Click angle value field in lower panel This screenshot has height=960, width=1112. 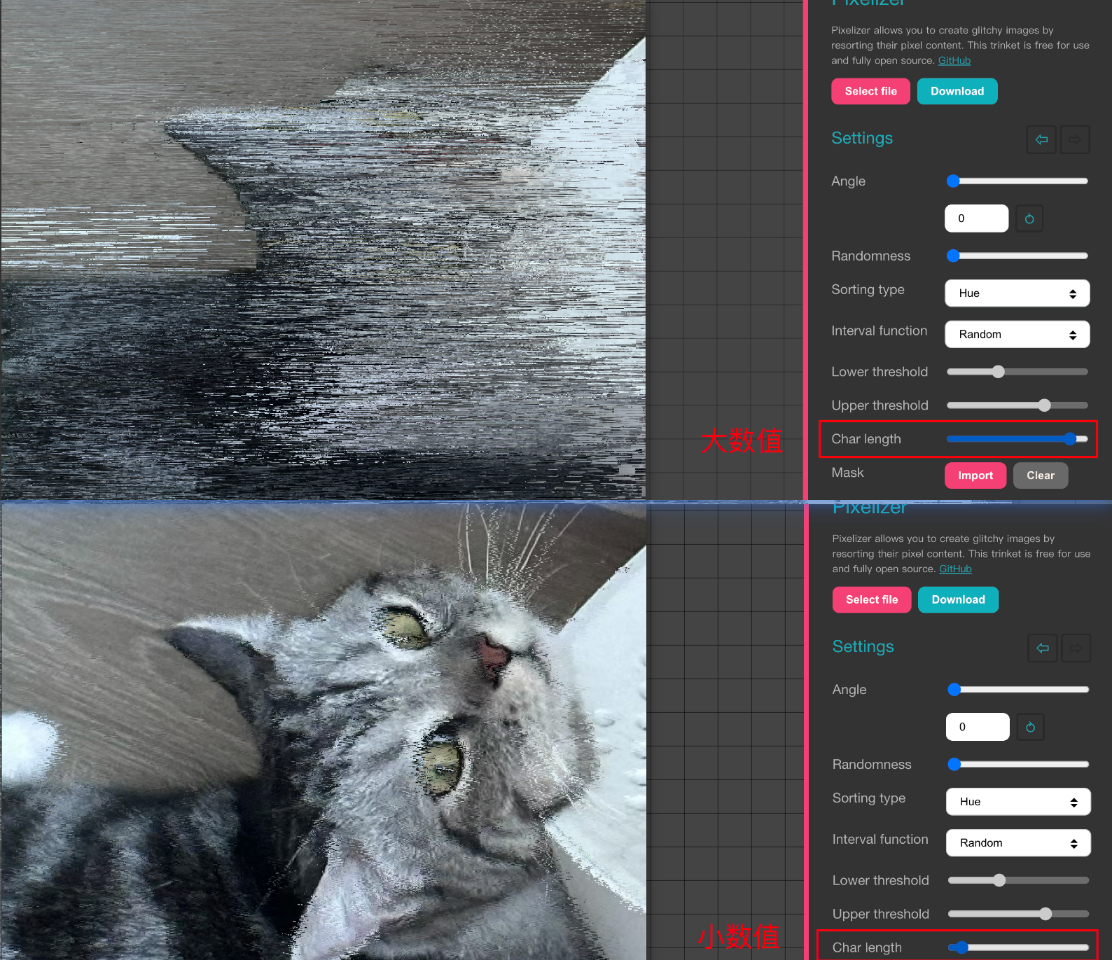click(977, 727)
